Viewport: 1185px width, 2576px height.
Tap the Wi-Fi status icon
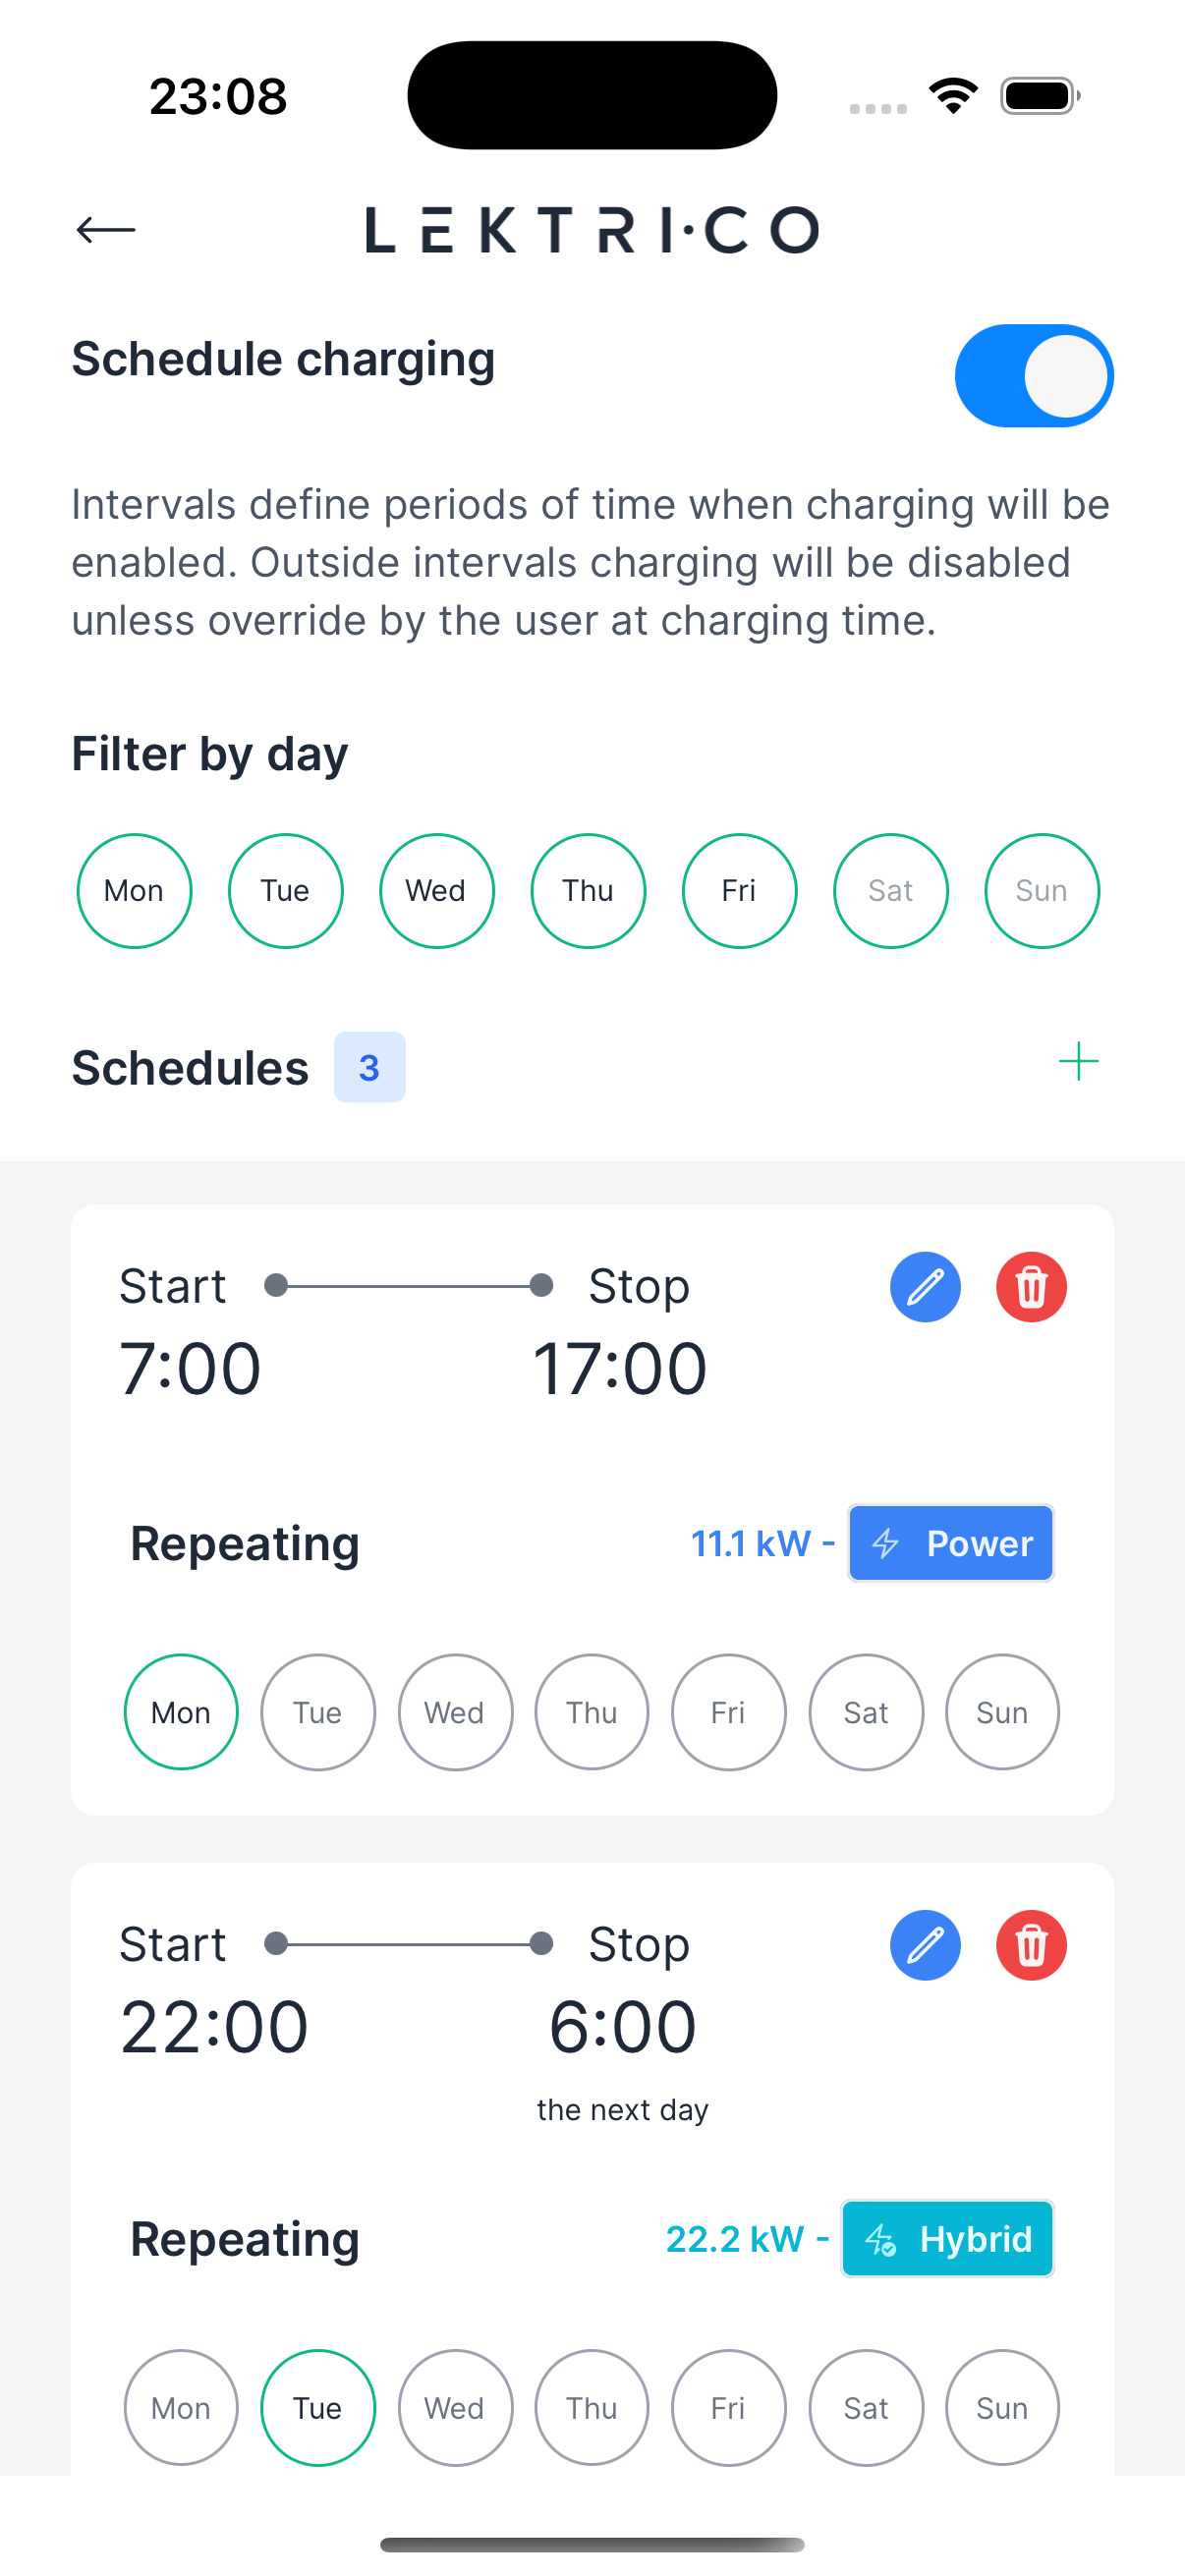click(953, 96)
